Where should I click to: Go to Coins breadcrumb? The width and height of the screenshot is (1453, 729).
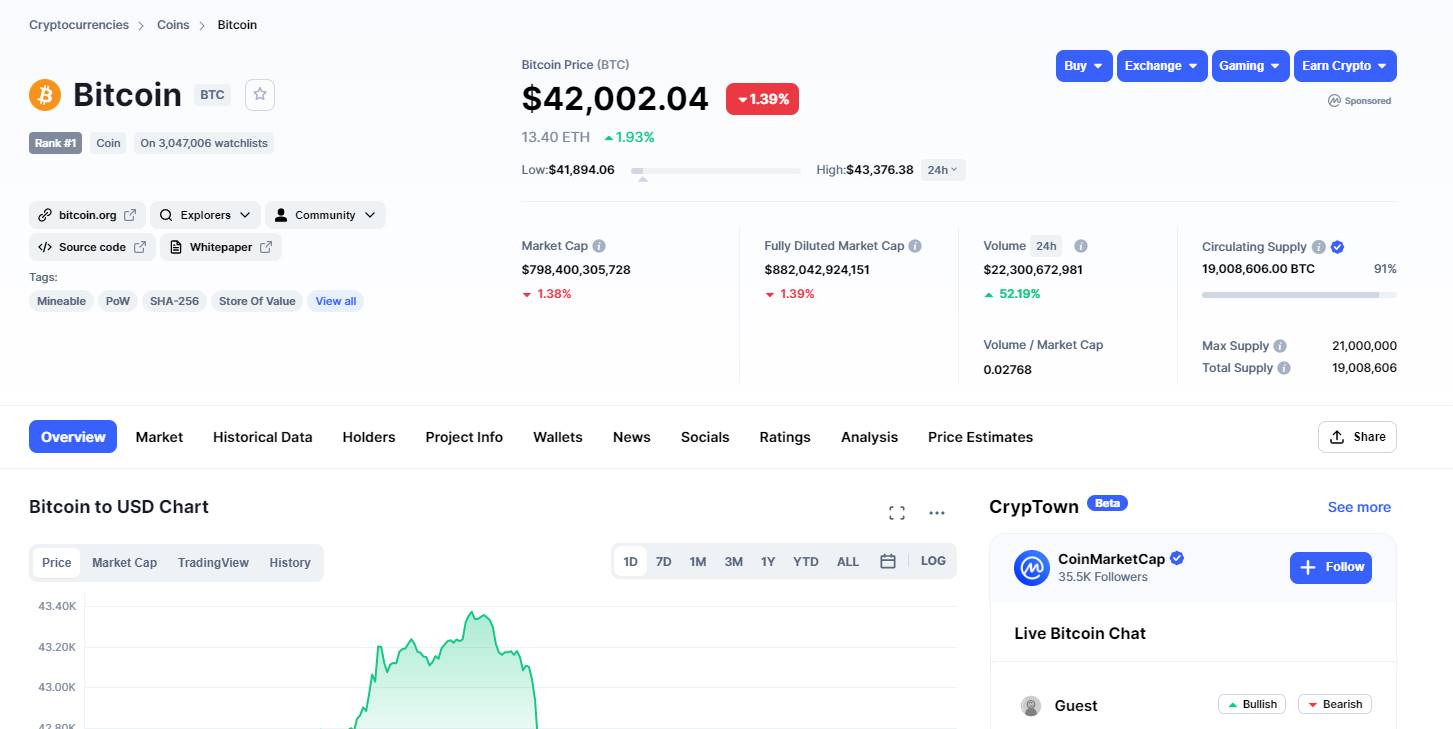coord(173,25)
